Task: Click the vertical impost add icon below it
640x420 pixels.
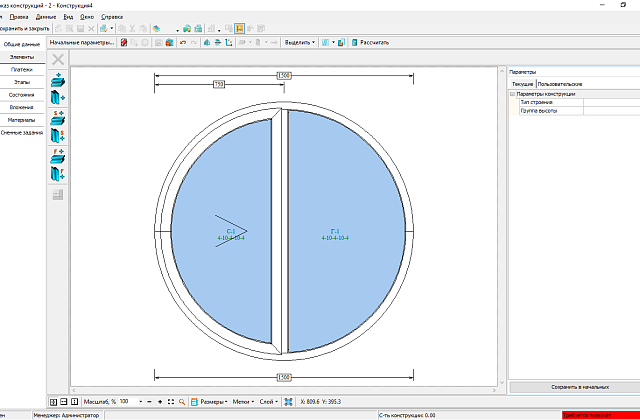Action: click(58, 98)
